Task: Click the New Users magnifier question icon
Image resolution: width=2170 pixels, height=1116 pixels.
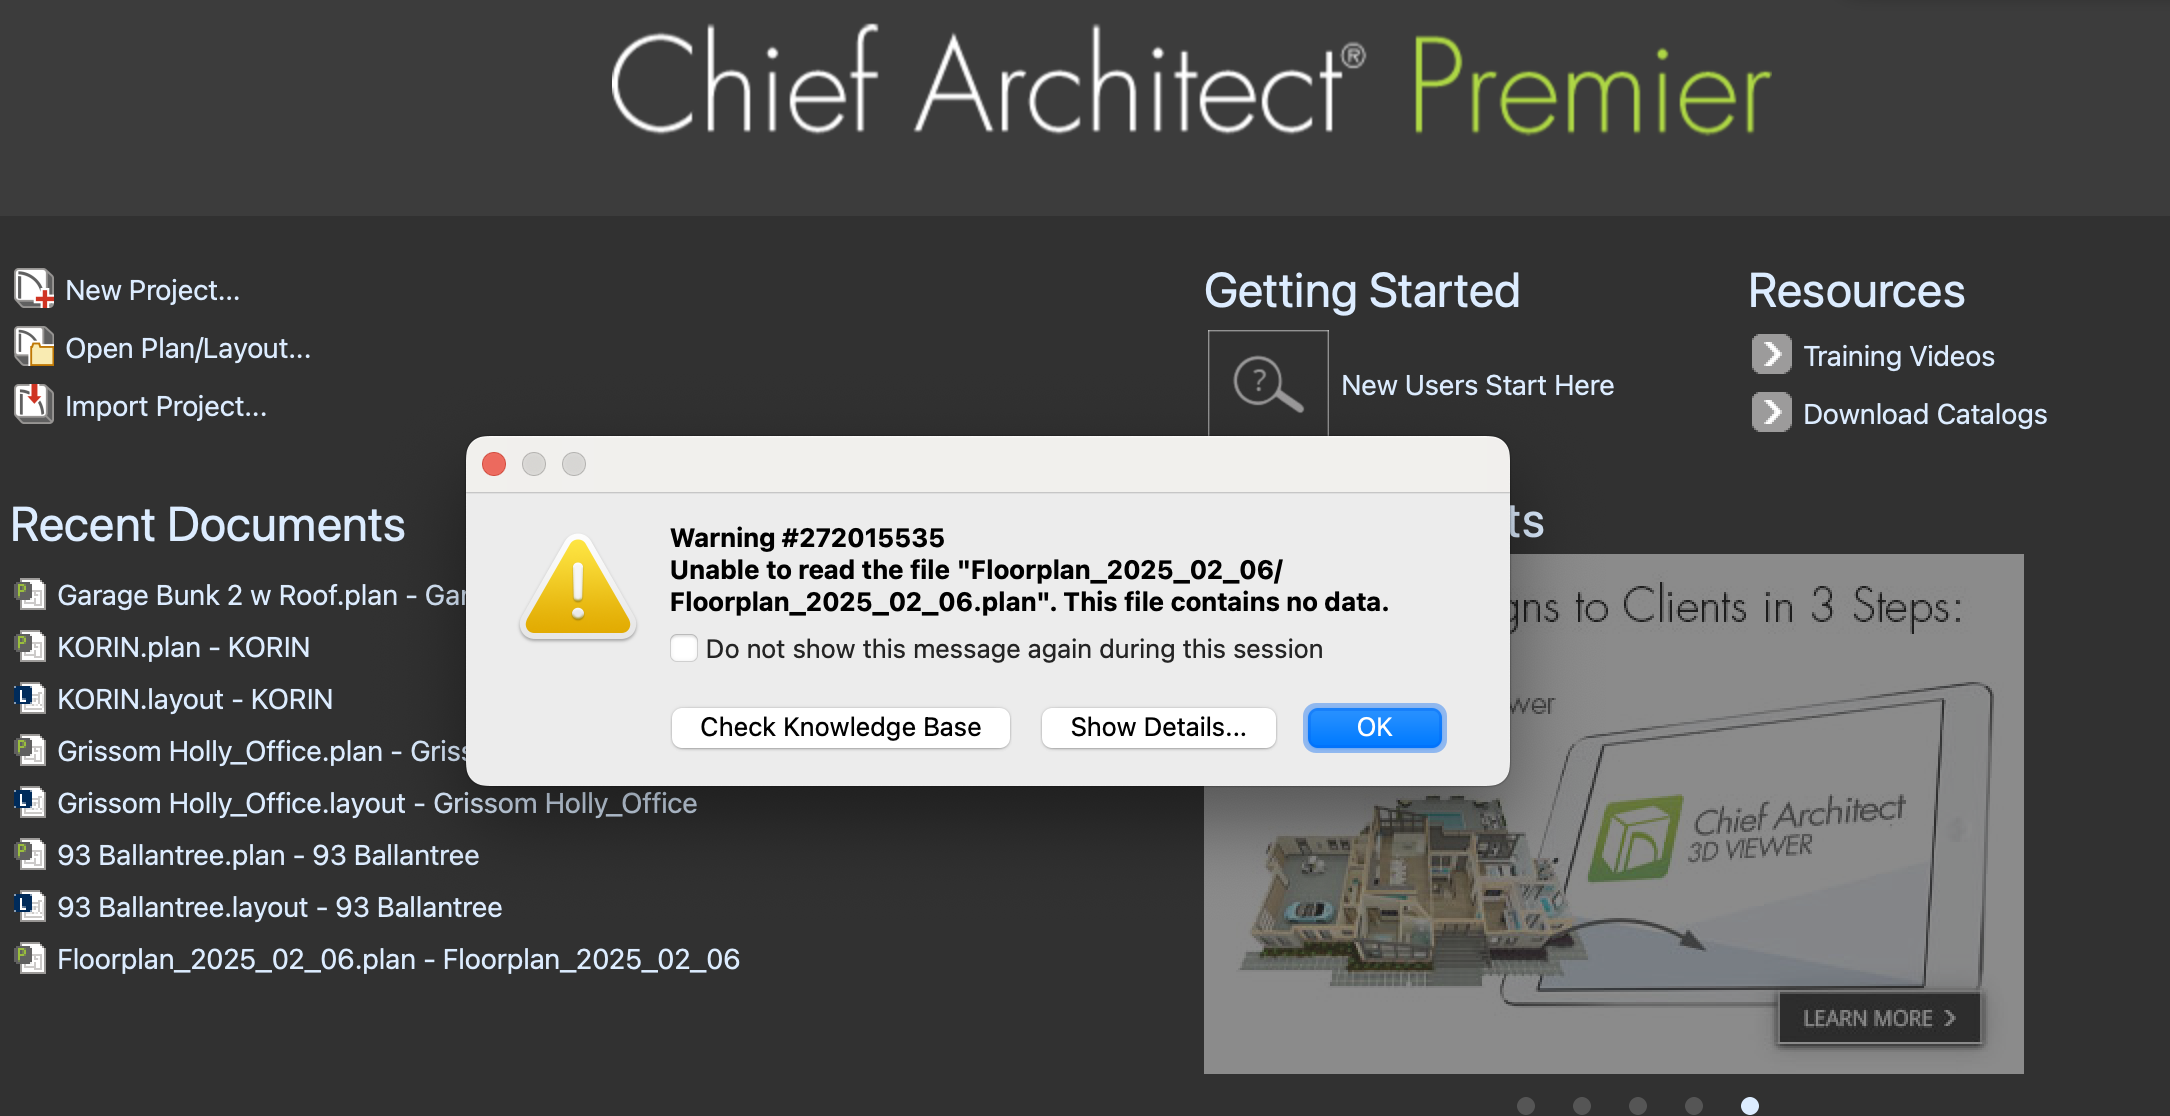Action: coord(1268,384)
